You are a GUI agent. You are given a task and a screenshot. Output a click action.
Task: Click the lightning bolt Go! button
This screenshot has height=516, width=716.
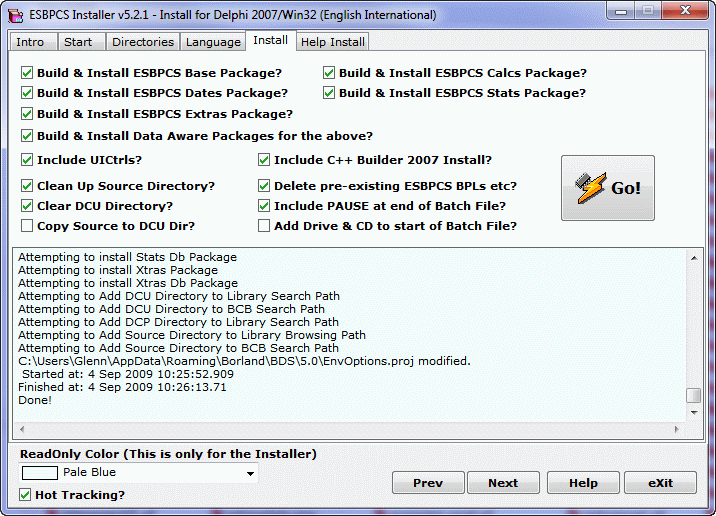607,188
